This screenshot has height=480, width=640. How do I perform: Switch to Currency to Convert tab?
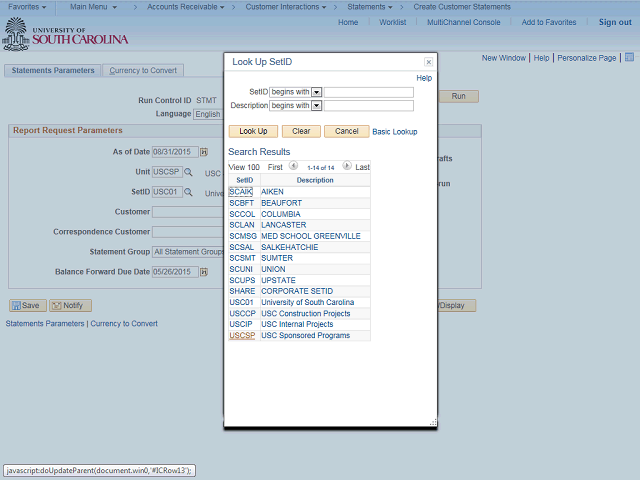[143, 70]
